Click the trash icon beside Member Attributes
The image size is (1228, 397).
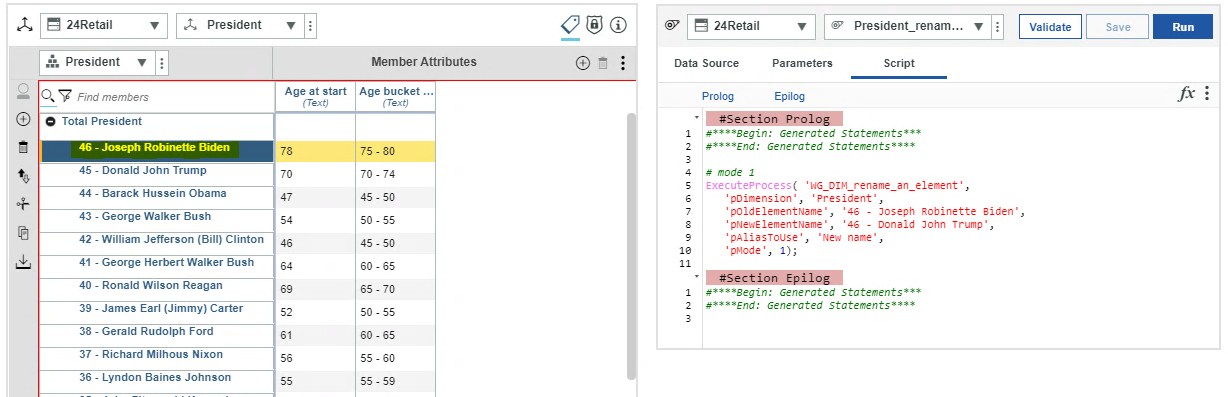pos(603,63)
